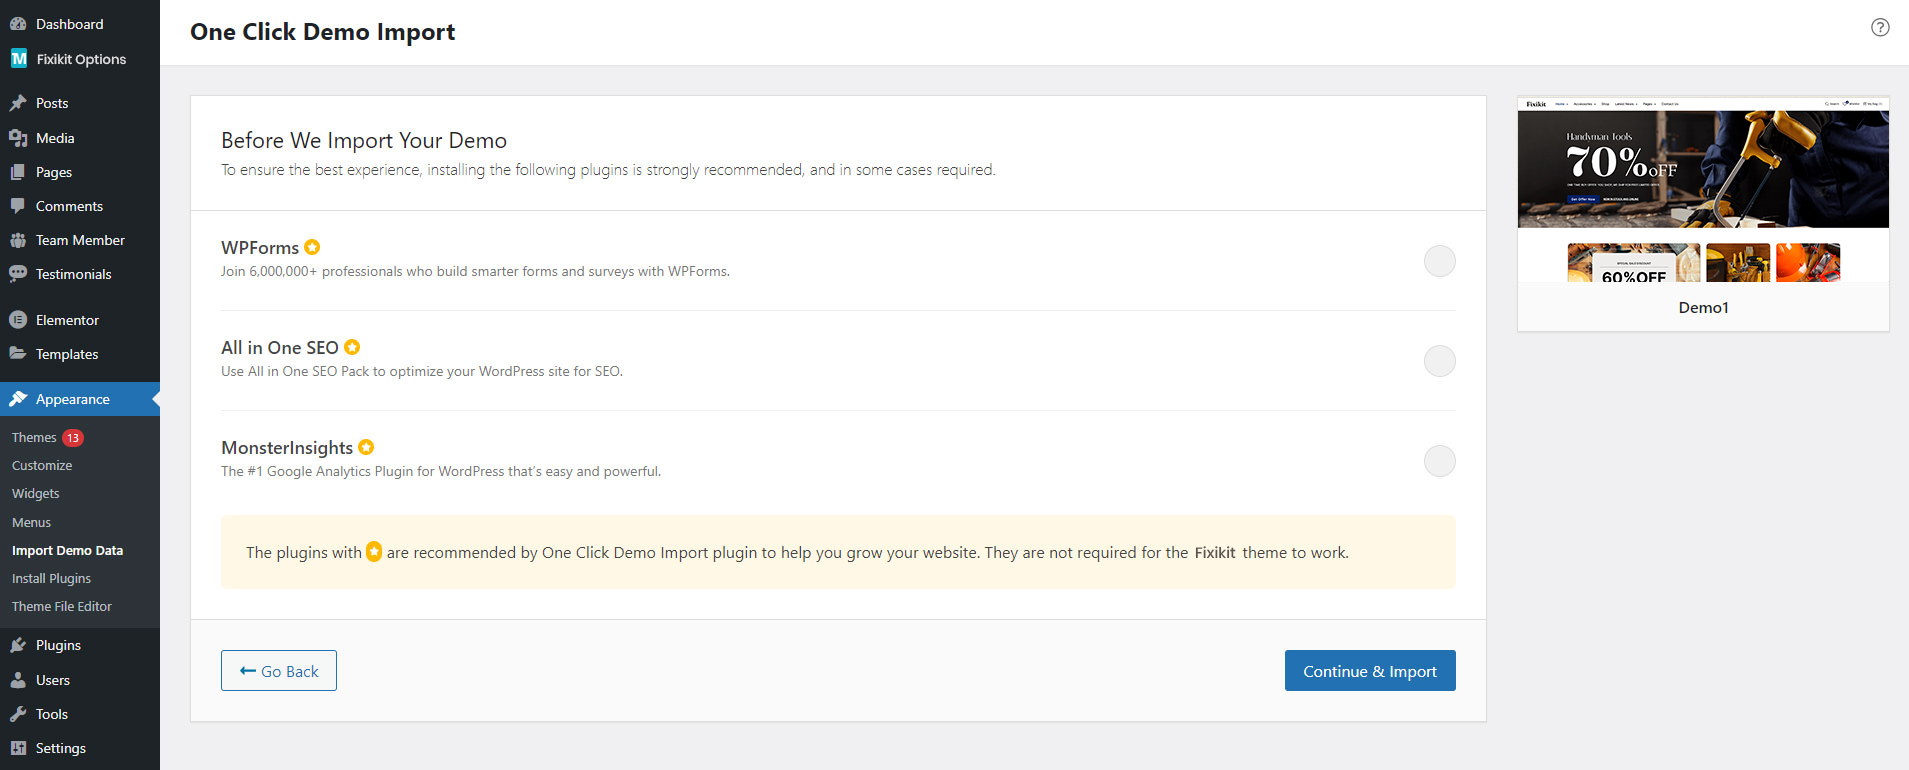Open the Themes submenu link

(34, 438)
